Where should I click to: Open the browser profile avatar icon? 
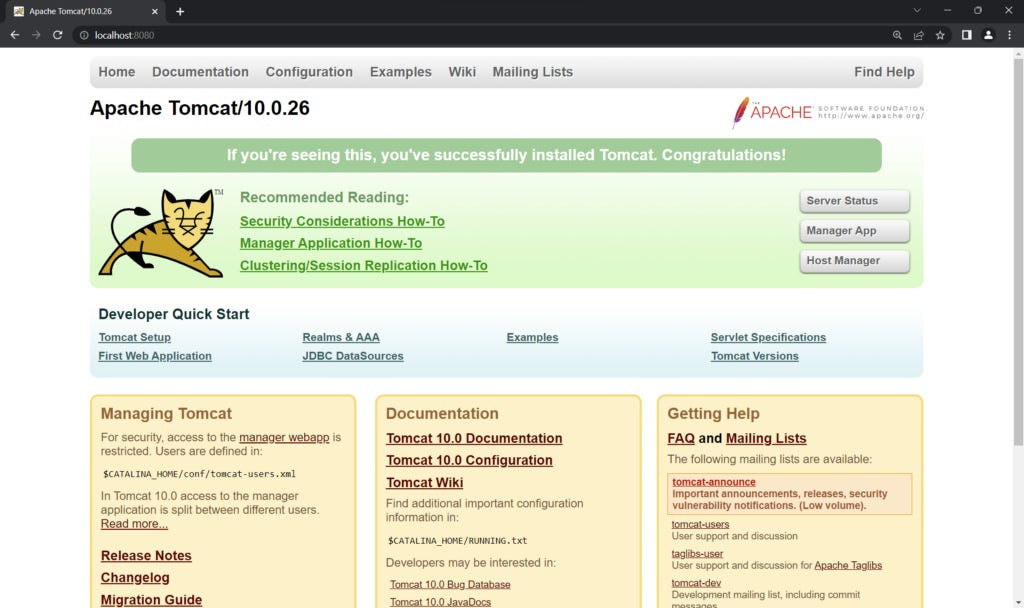(988, 35)
